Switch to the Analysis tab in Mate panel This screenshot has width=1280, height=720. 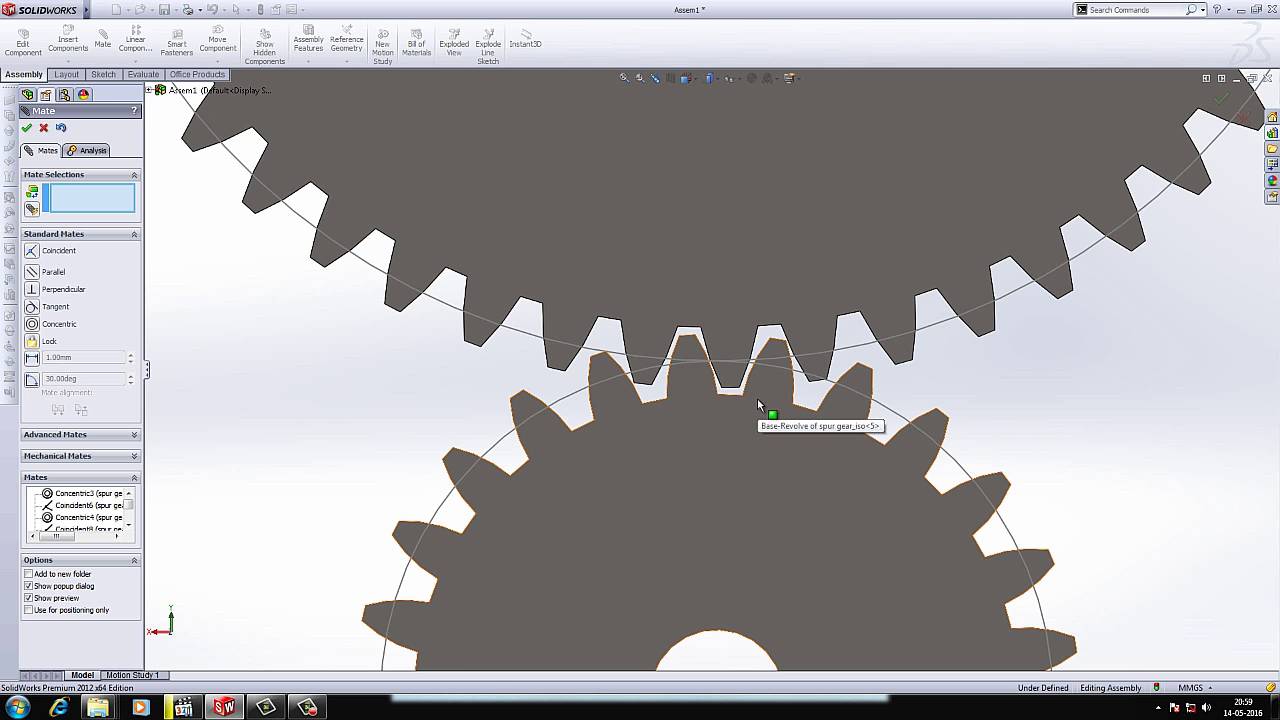tap(87, 151)
